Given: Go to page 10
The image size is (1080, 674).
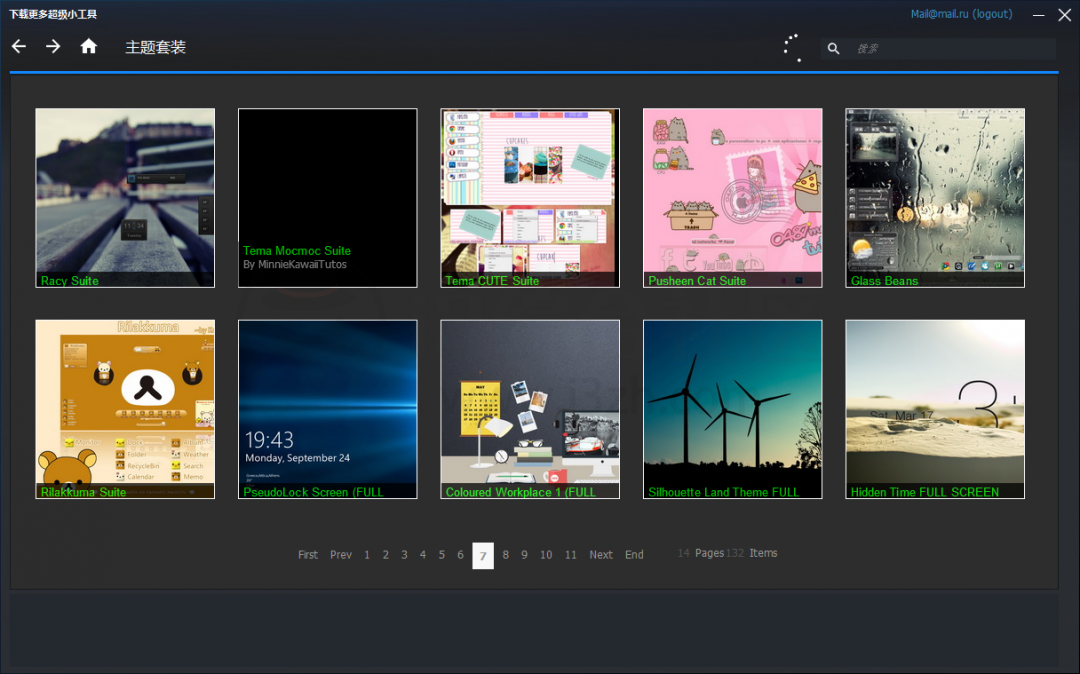Looking at the screenshot, I should pyautogui.click(x=546, y=555).
